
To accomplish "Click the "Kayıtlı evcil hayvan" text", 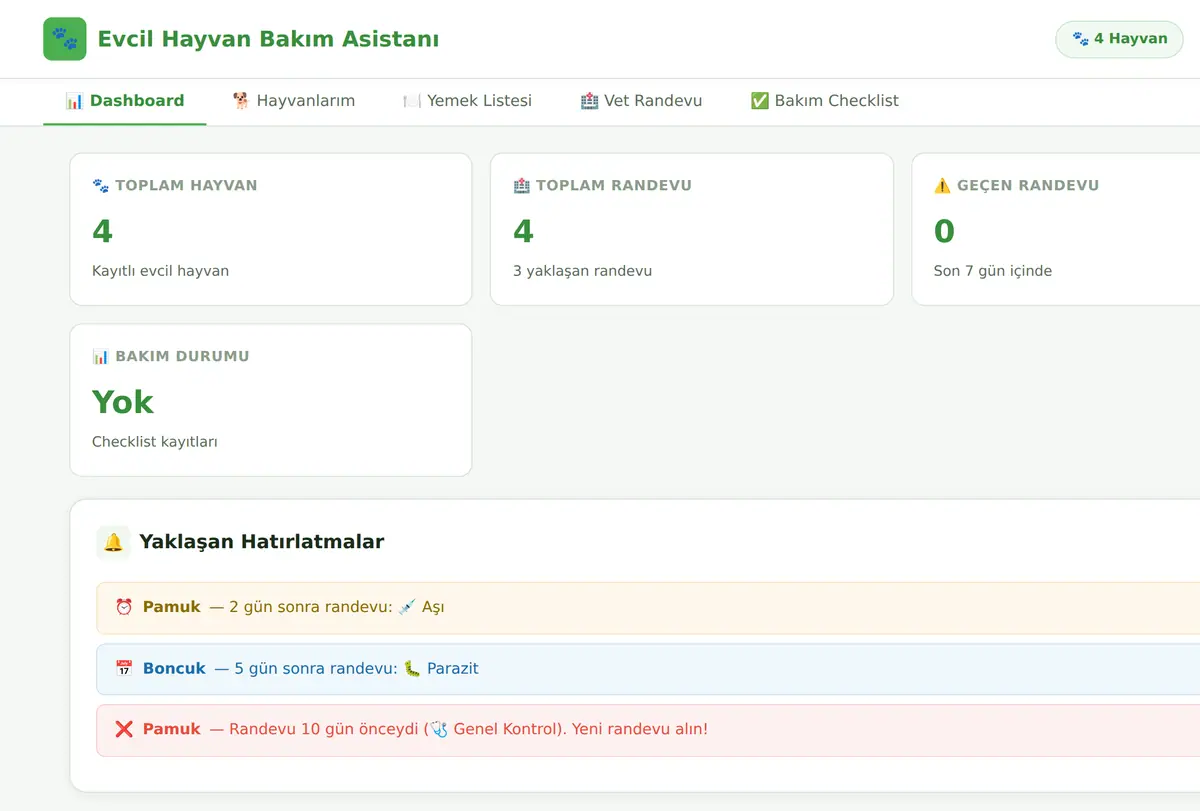I will pyautogui.click(x=160, y=271).
